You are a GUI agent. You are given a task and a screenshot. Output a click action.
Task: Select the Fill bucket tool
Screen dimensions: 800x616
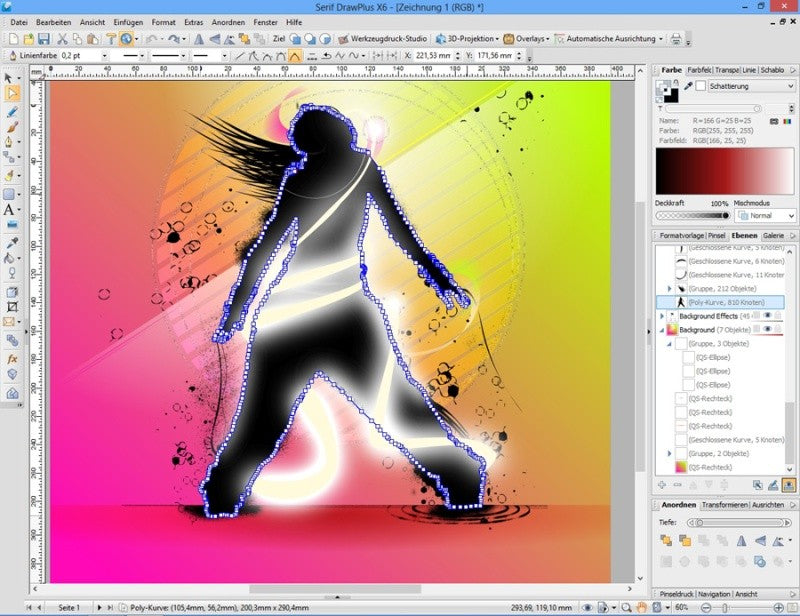point(9,258)
